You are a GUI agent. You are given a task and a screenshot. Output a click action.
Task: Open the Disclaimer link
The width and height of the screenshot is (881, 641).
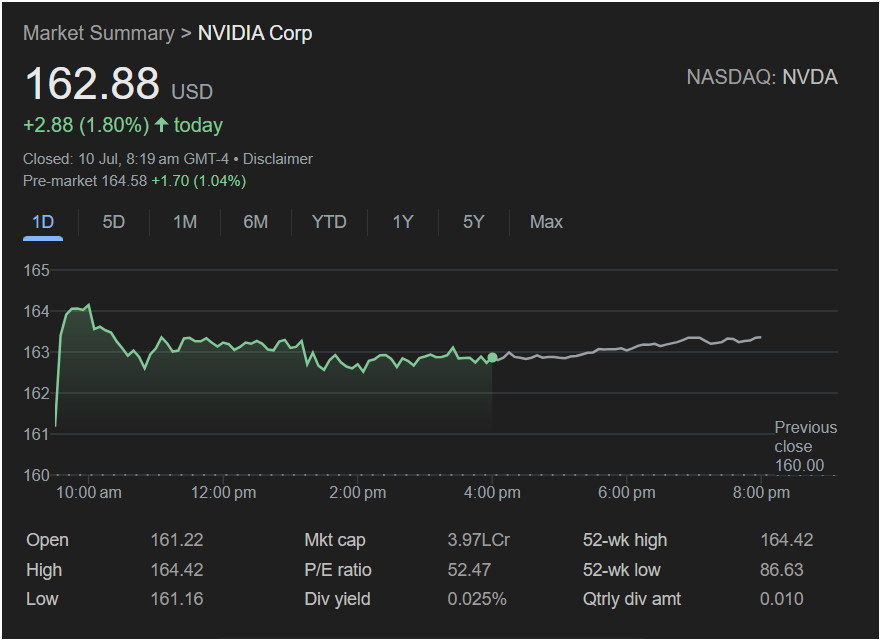point(278,159)
